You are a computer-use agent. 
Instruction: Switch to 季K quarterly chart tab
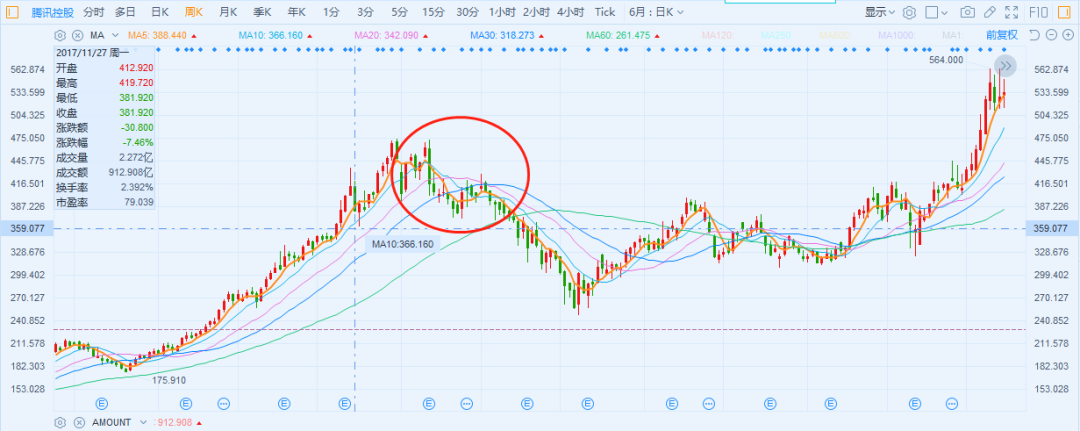262,12
